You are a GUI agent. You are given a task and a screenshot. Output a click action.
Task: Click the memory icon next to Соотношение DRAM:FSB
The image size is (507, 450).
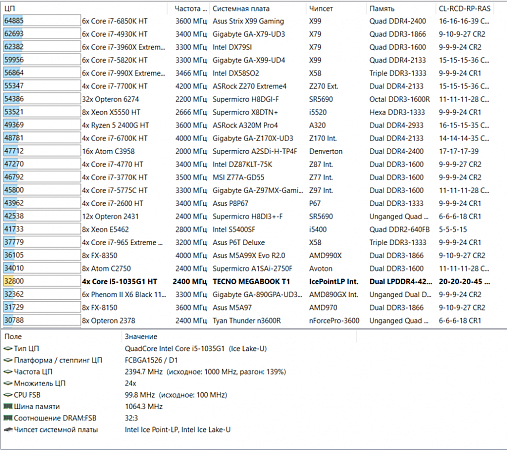(x=8, y=418)
